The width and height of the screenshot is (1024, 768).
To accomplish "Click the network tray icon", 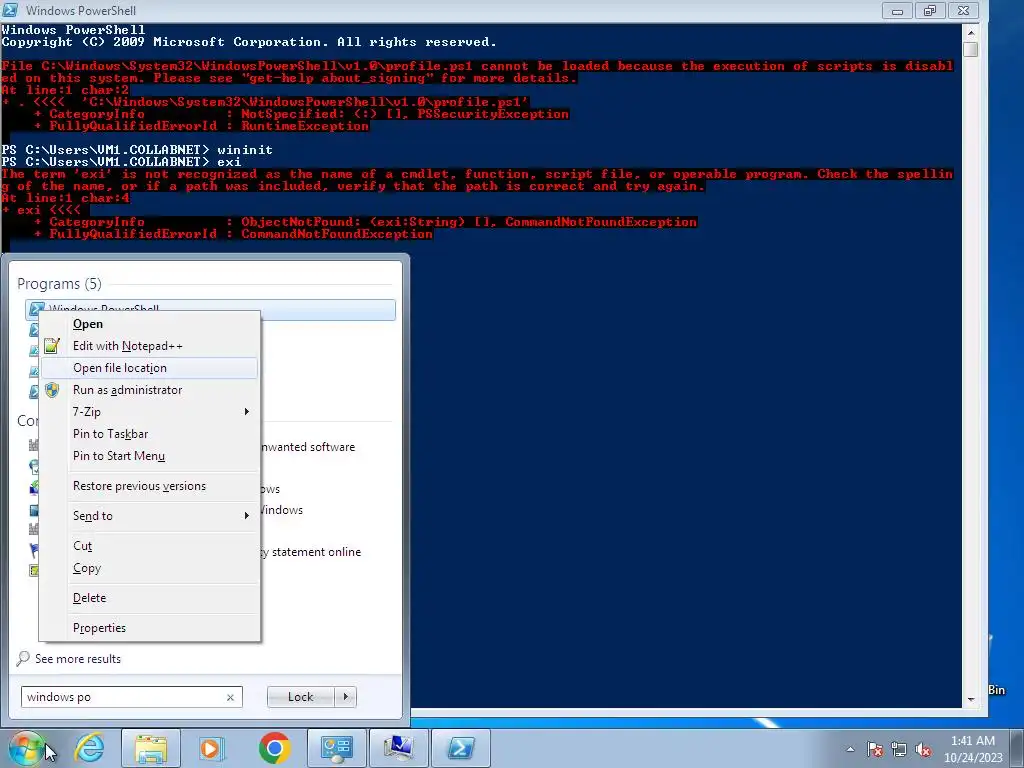I will click(x=899, y=749).
